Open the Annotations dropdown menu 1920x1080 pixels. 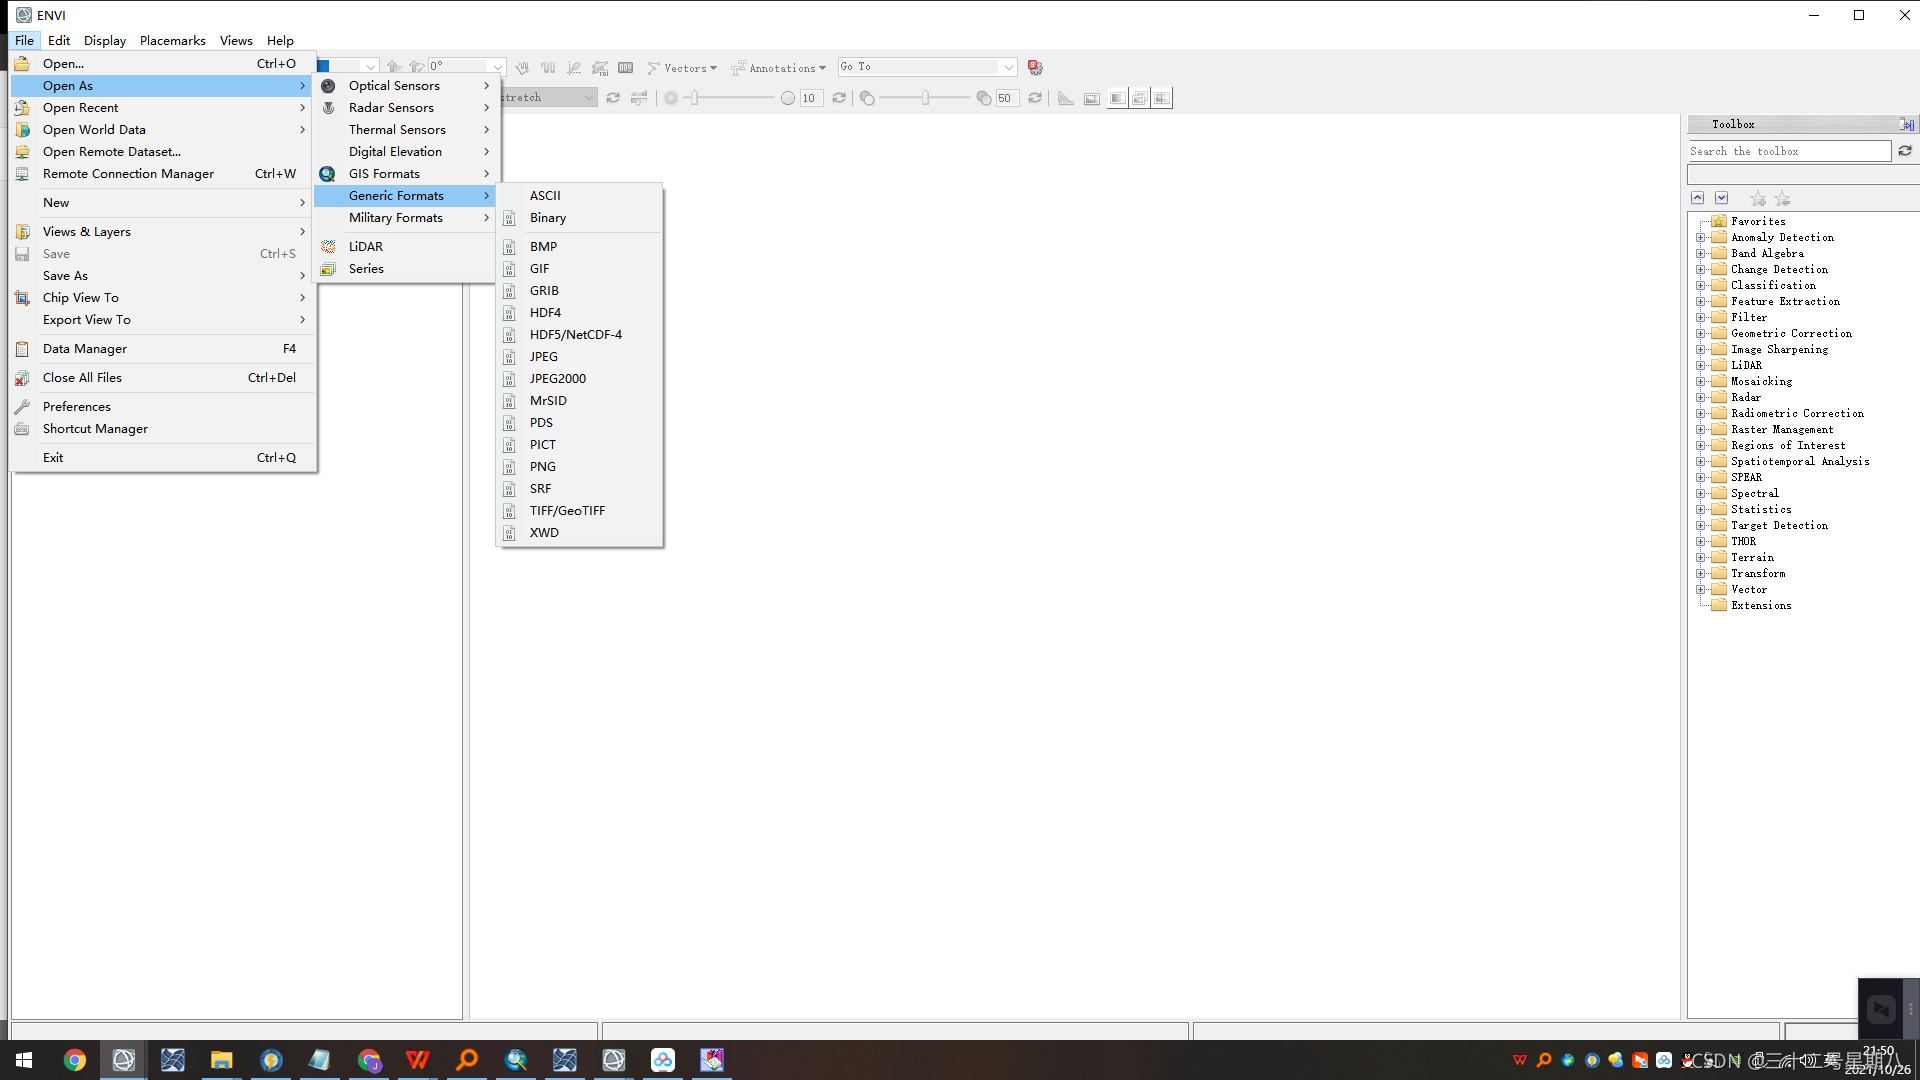coord(778,68)
